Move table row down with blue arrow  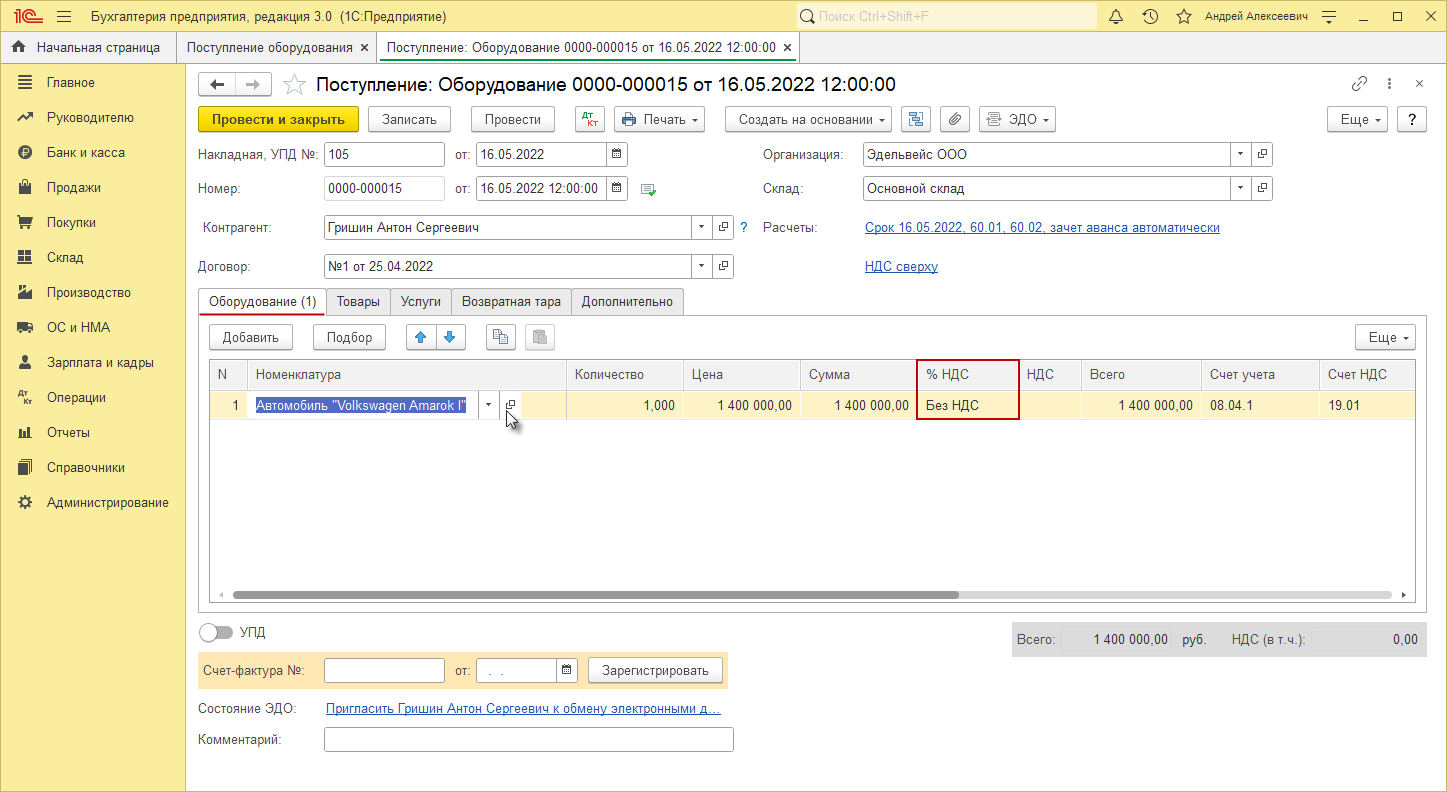coord(450,337)
